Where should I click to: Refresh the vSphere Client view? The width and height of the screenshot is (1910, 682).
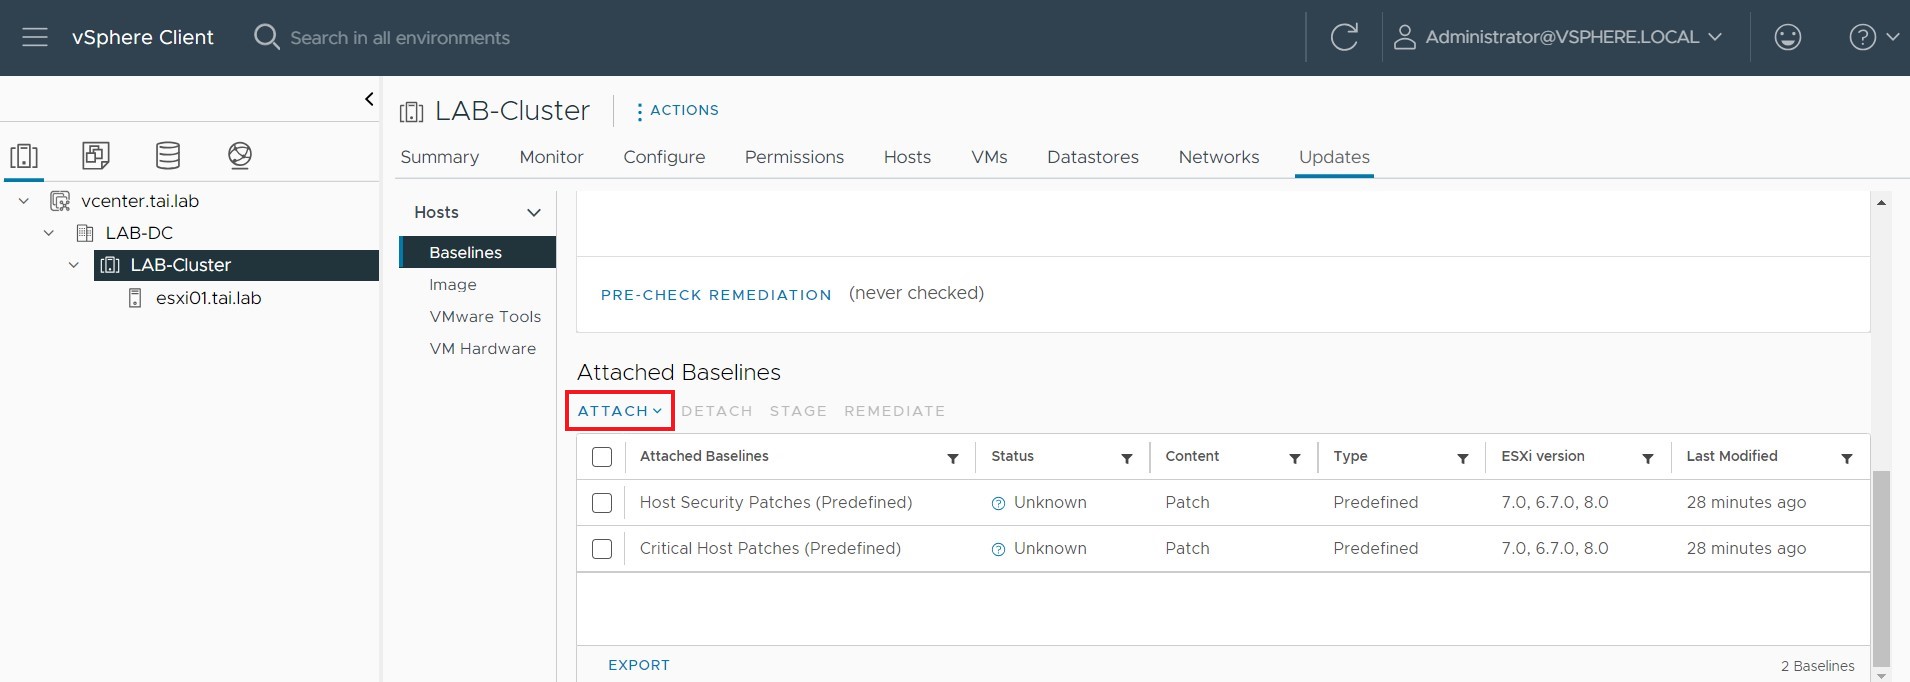pyautogui.click(x=1344, y=37)
